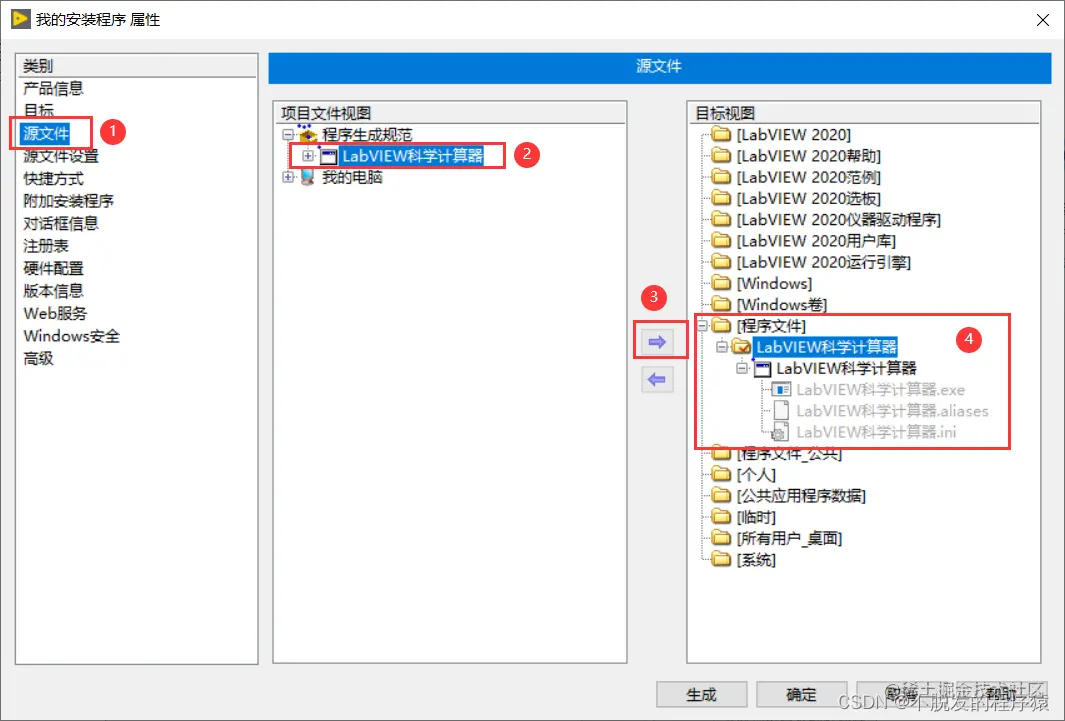Click checked folder icon of LabVIEW科学计算器

[741, 347]
